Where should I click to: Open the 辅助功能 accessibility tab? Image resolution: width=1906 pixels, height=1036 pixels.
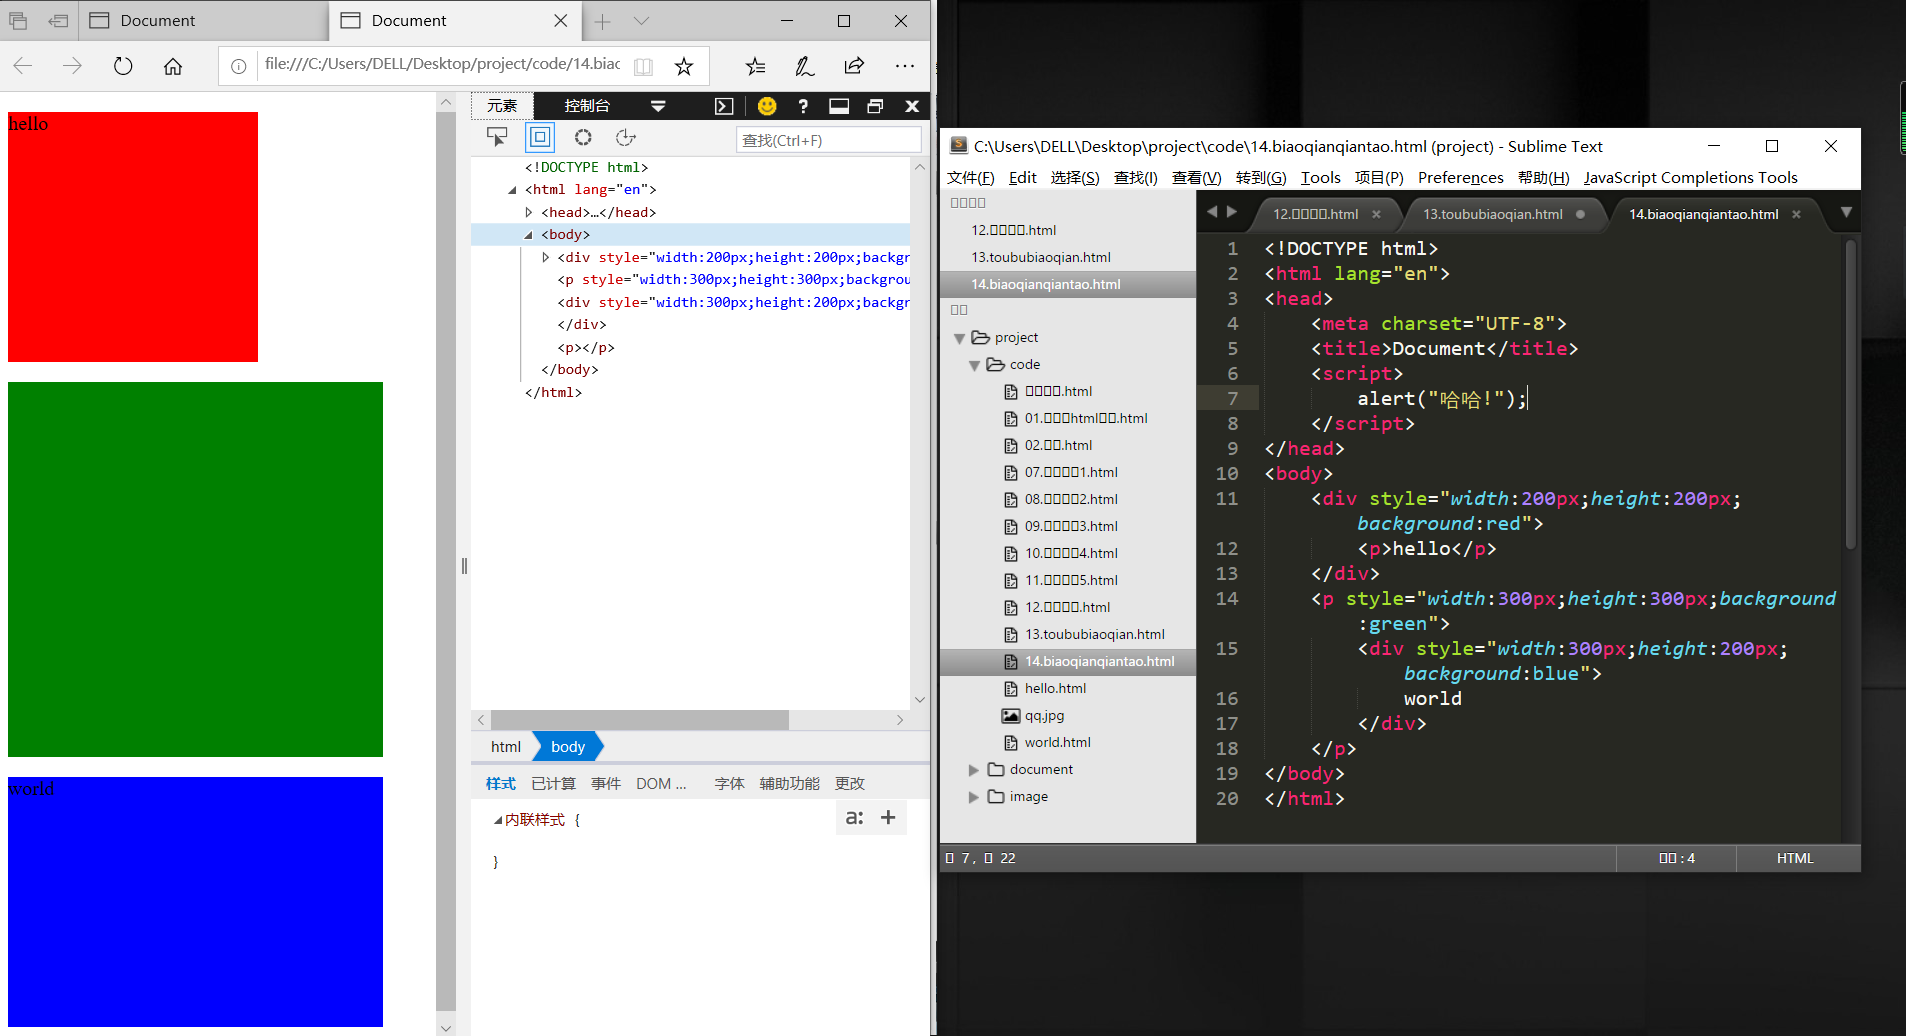tap(789, 784)
